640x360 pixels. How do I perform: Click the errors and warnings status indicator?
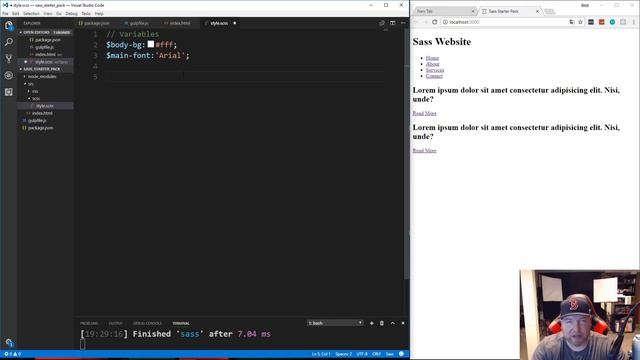(12, 354)
